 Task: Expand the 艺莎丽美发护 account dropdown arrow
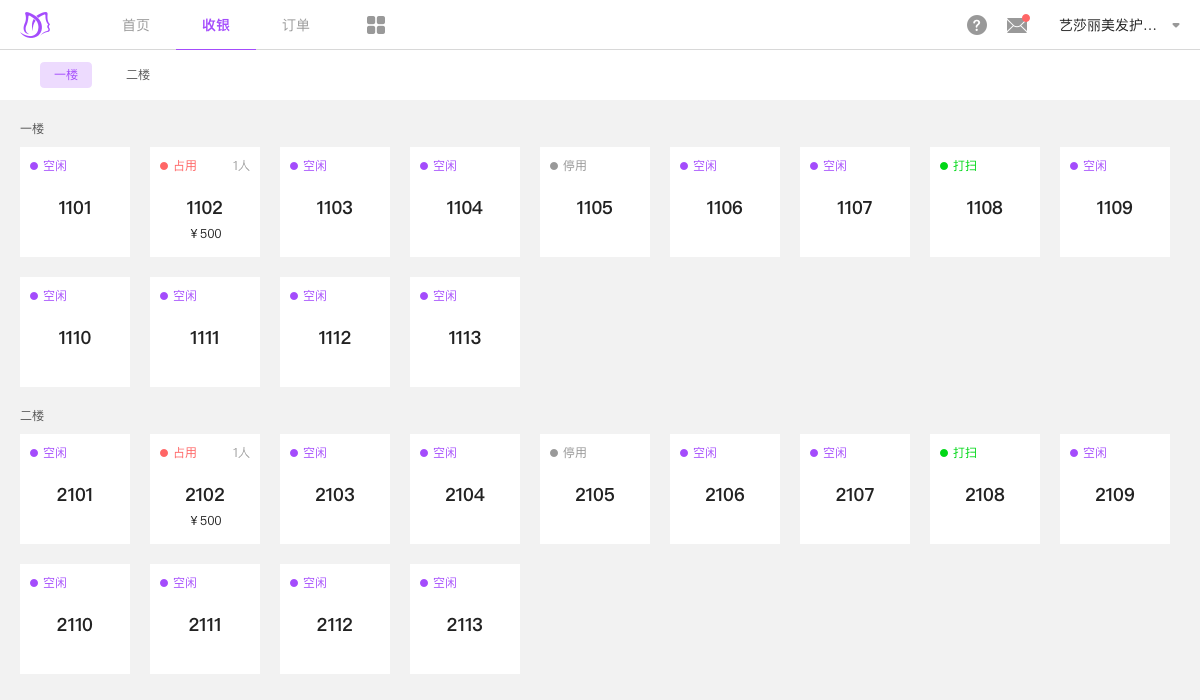tap(1176, 25)
